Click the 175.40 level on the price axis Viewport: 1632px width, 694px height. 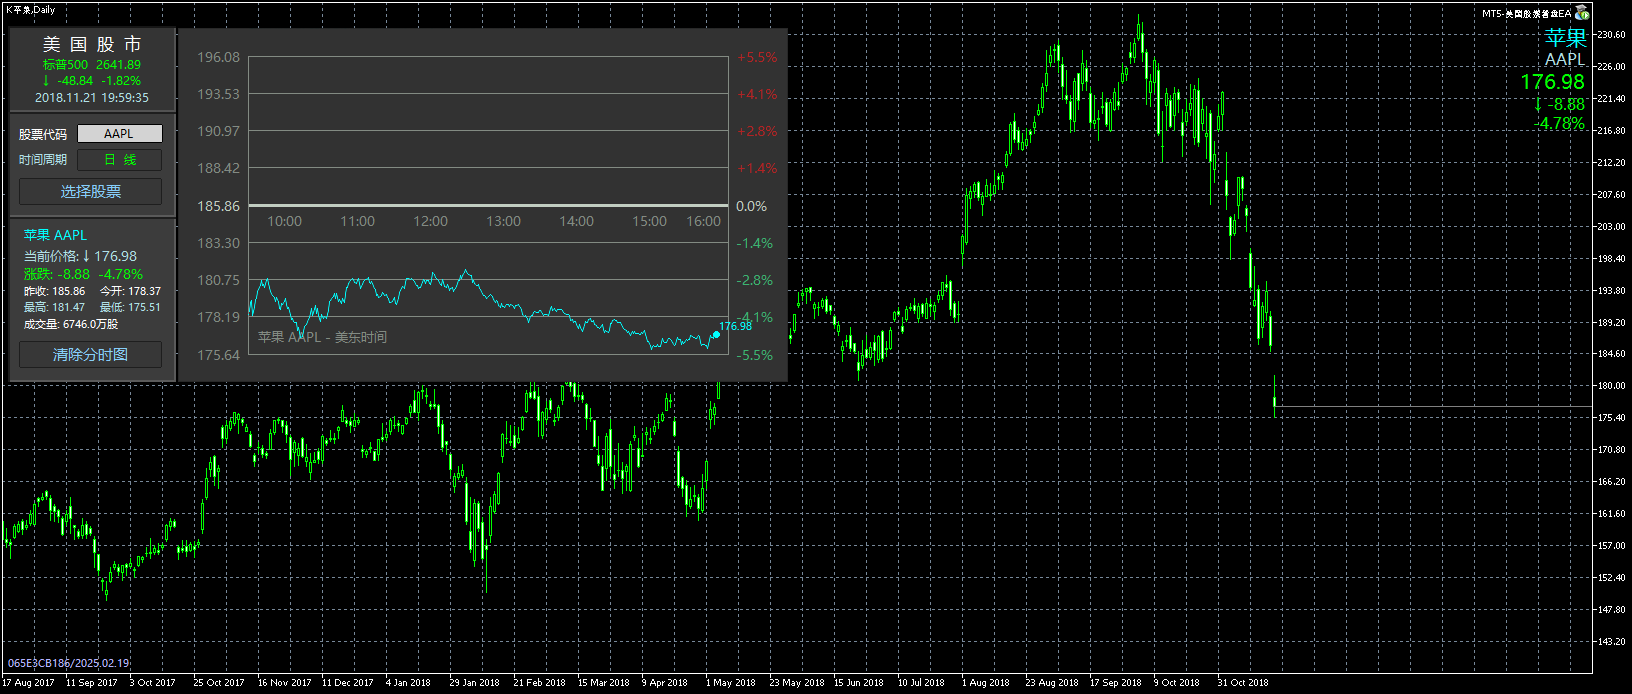1611,418
